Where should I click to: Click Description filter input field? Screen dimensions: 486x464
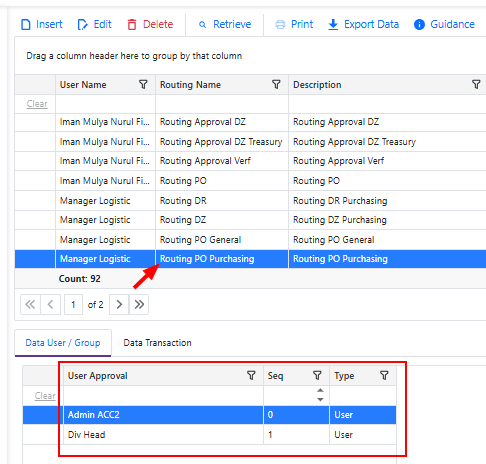pos(387,104)
